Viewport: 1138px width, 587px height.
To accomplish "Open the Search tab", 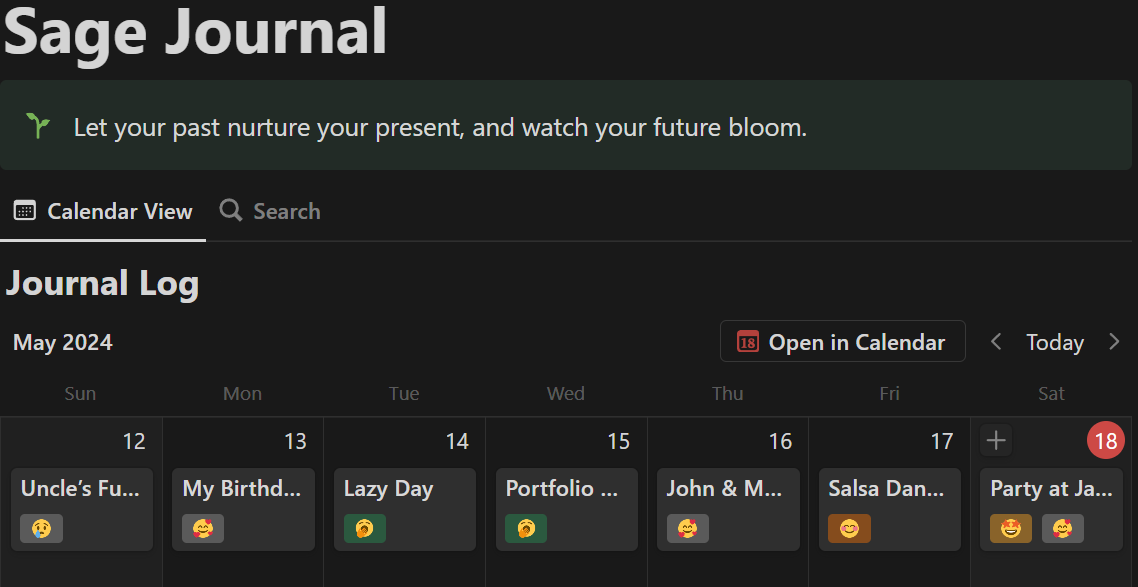I will [x=270, y=211].
